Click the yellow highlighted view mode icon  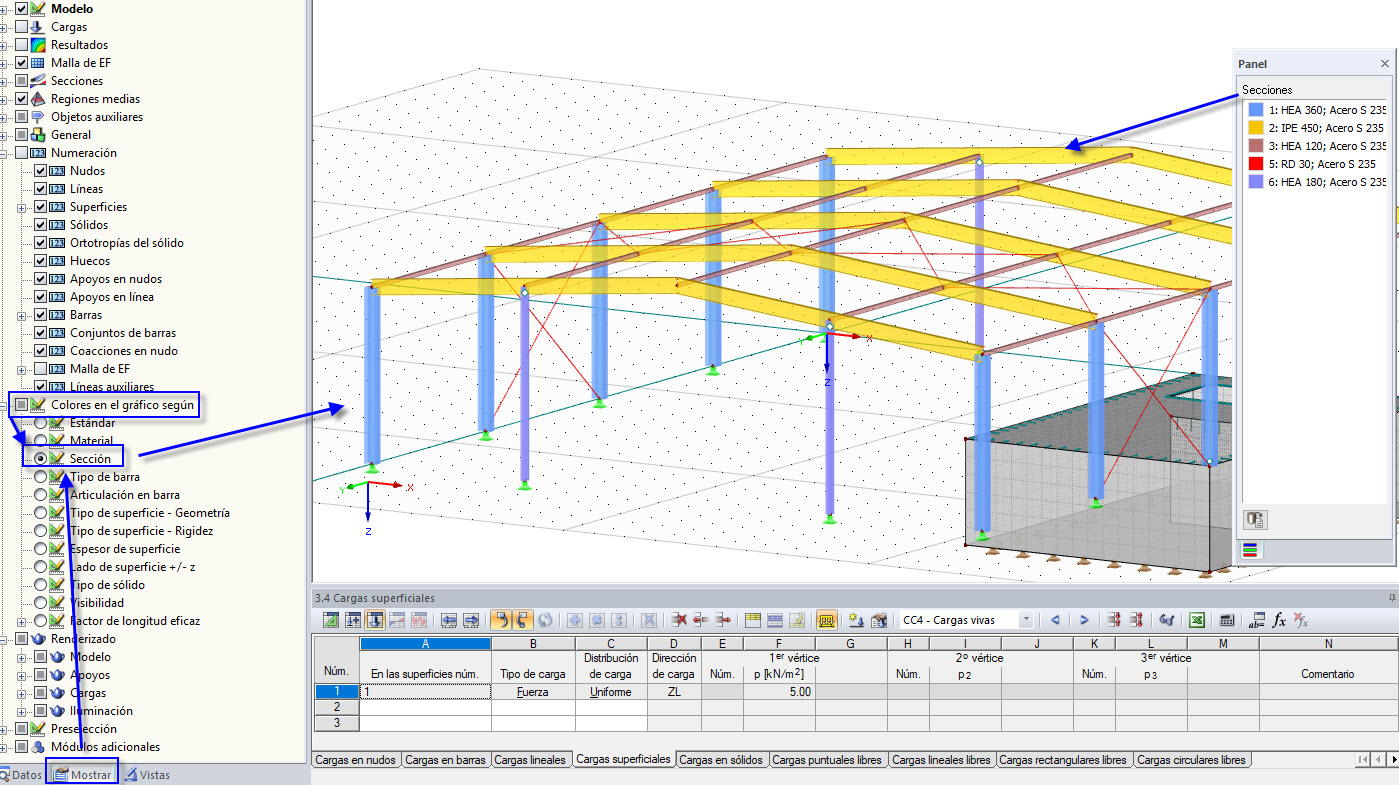[x=827, y=620]
